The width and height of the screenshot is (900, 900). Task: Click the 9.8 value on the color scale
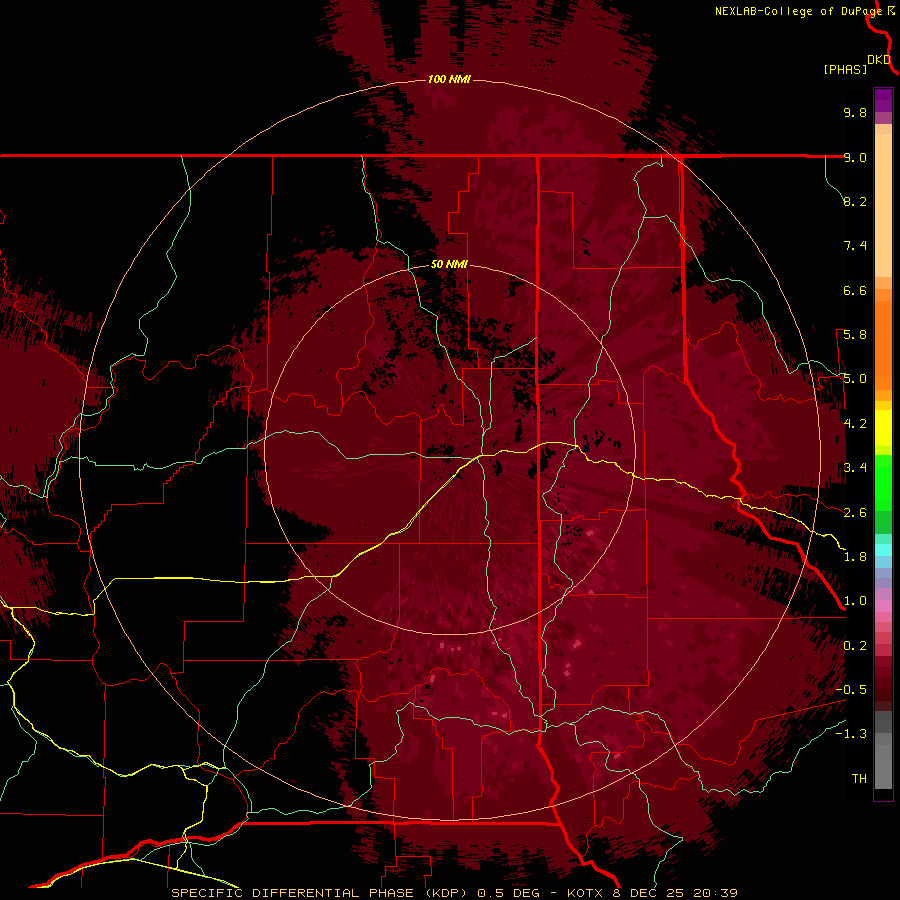(x=855, y=112)
